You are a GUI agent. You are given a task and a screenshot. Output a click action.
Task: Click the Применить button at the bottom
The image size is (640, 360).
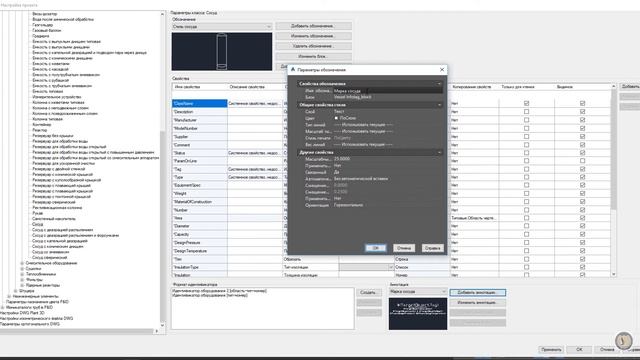click(x=551, y=349)
